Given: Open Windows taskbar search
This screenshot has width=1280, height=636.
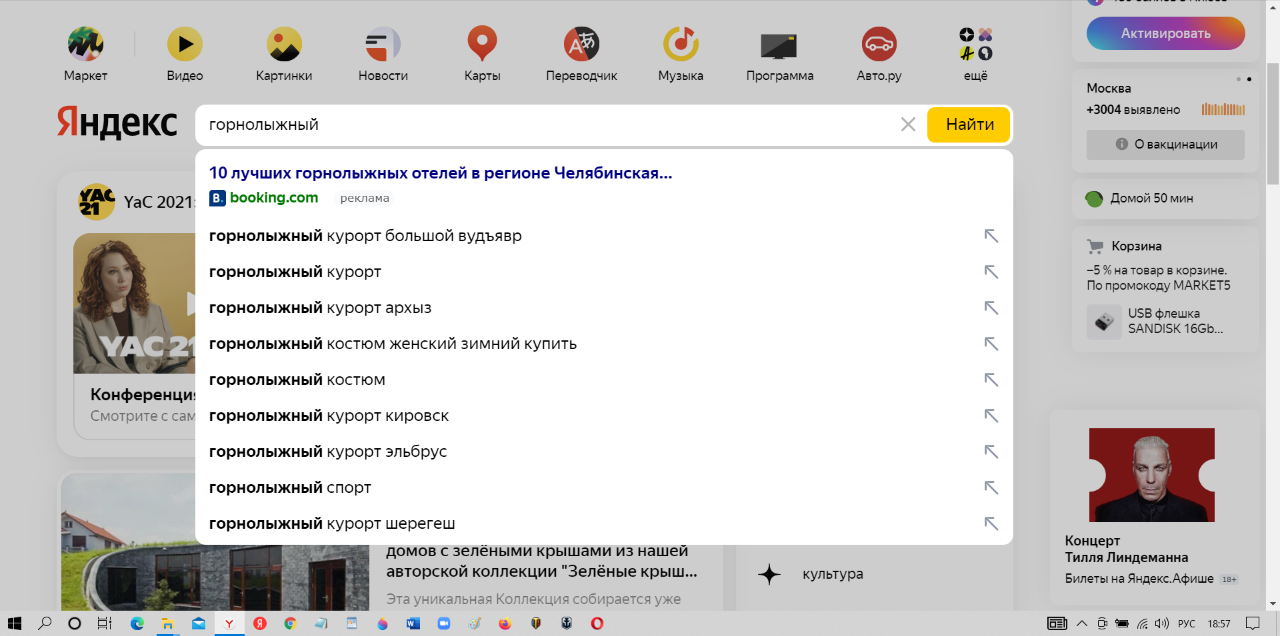Looking at the screenshot, I should [45, 623].
